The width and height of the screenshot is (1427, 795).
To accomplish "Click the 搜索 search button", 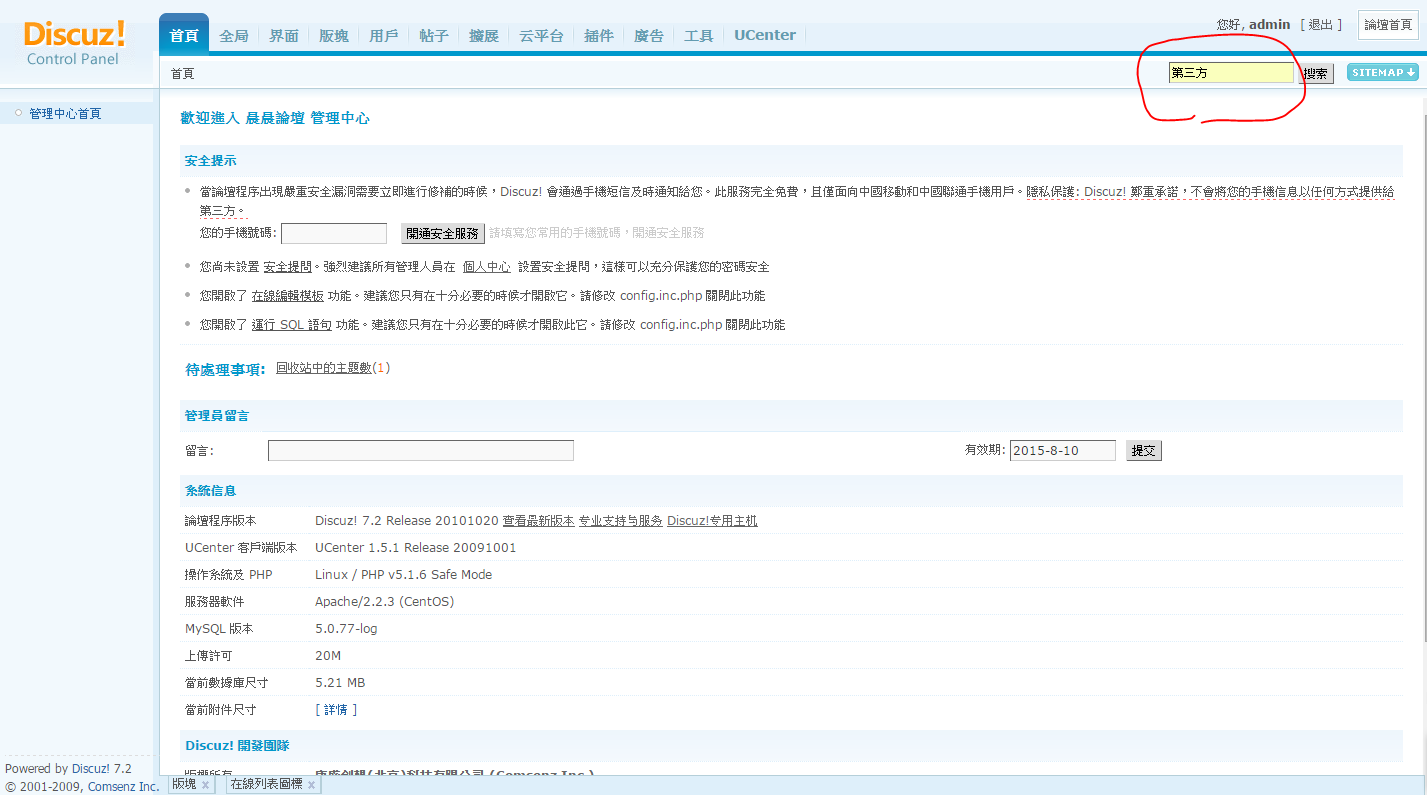I will pos(1316,73).
